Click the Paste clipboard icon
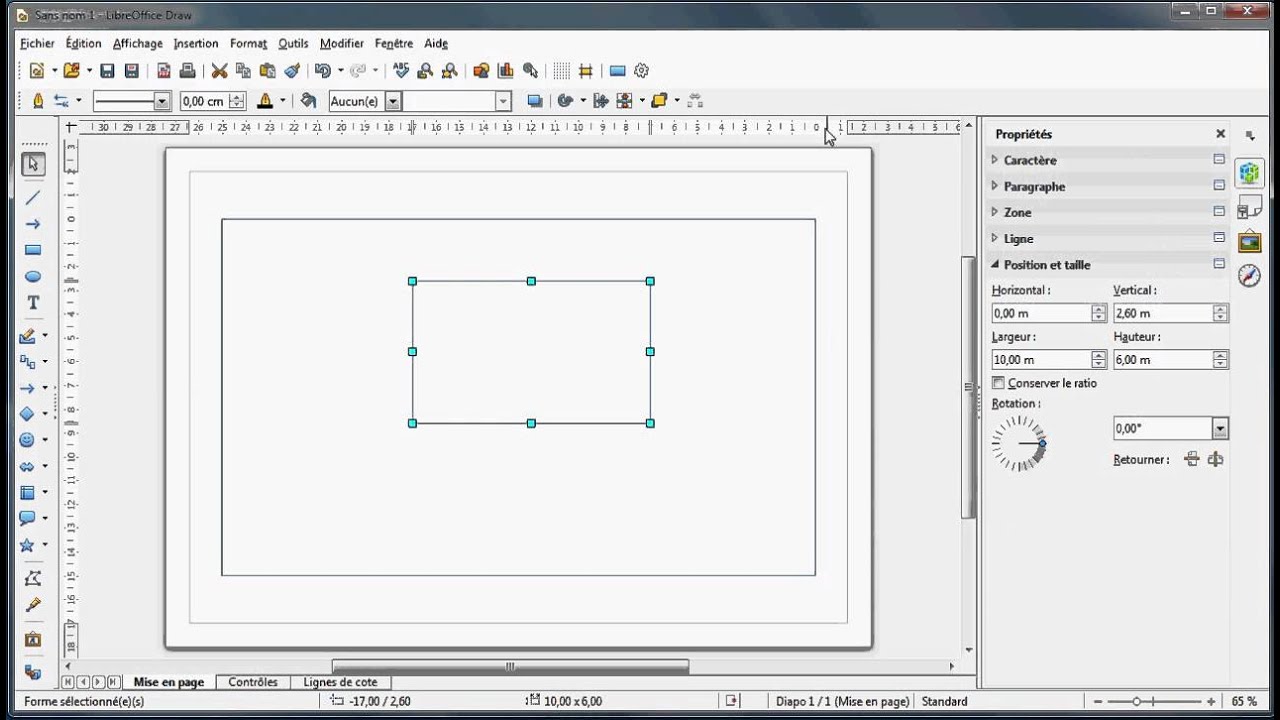 pyautogui.click(x=267, y=71)
